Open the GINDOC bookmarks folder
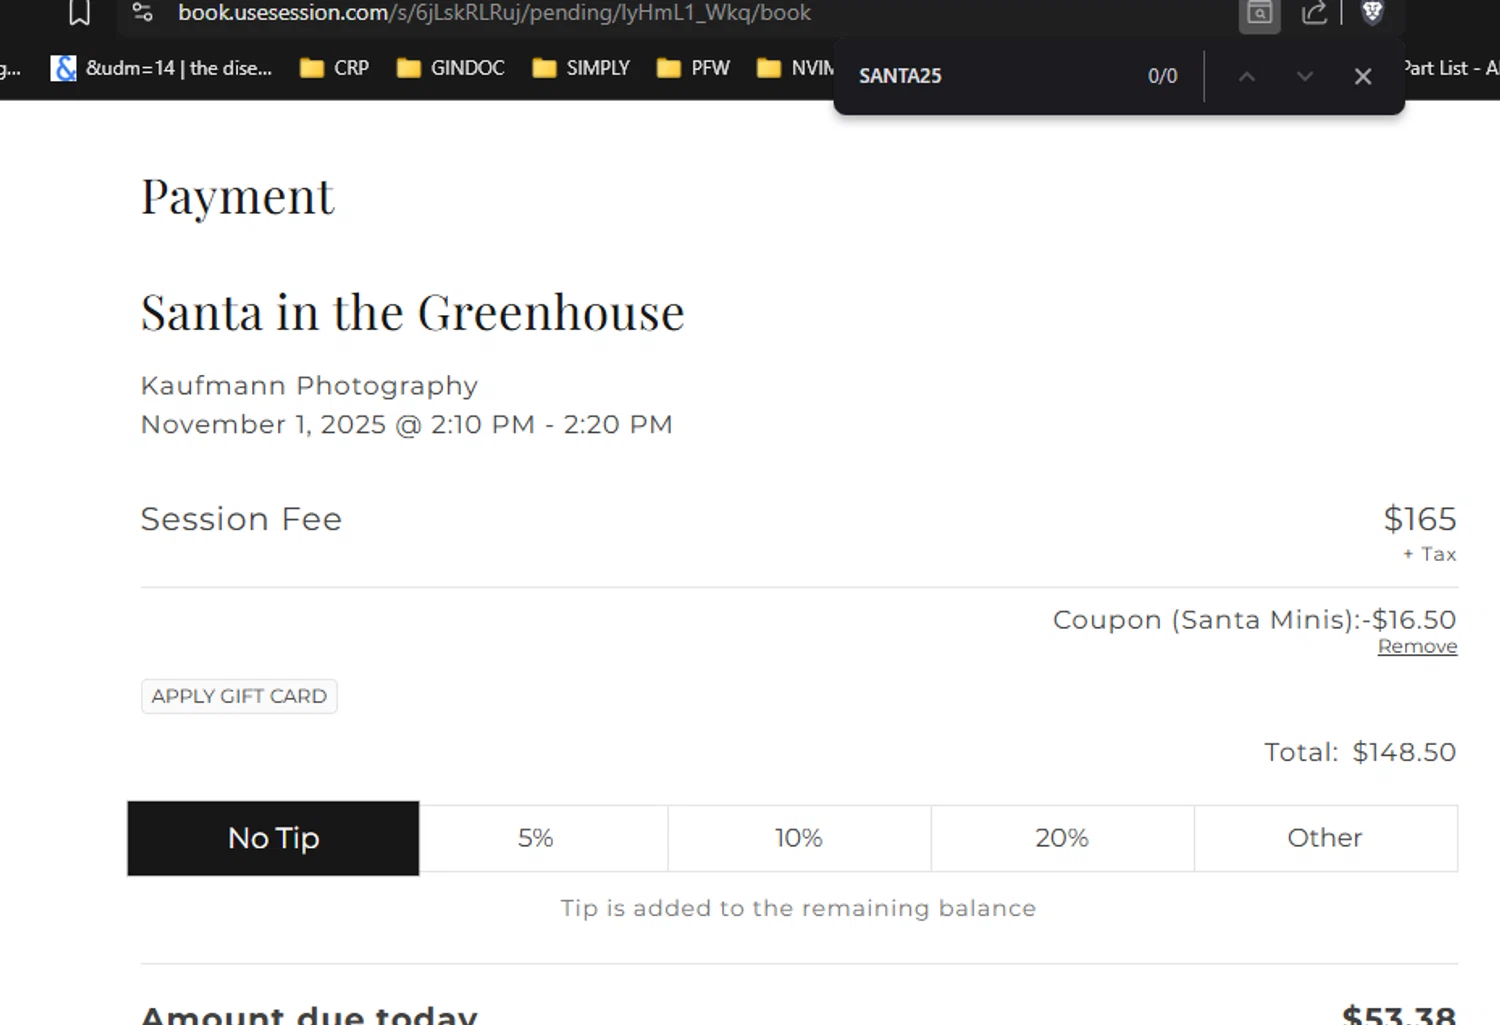 pos(451,68)
